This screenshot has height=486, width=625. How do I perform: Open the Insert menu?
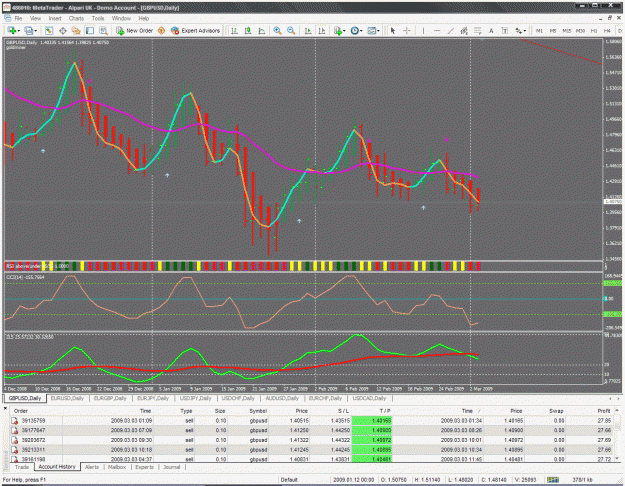[55, 18]
